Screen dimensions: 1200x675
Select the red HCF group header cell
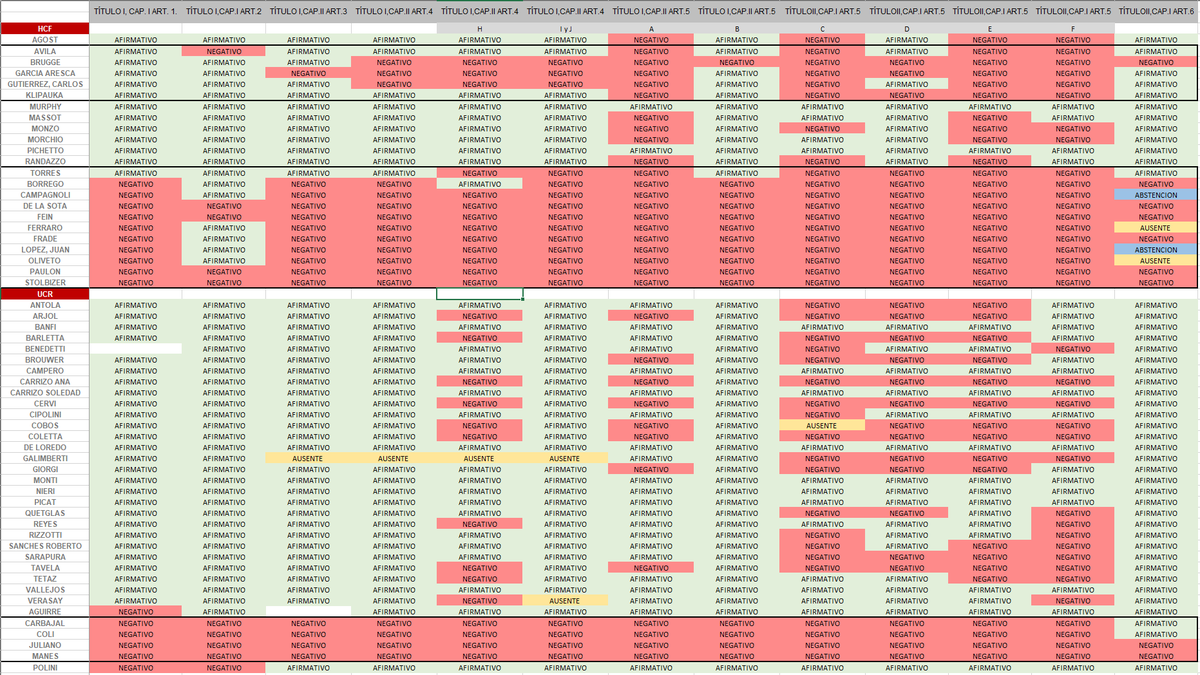[x=45, y=28]
